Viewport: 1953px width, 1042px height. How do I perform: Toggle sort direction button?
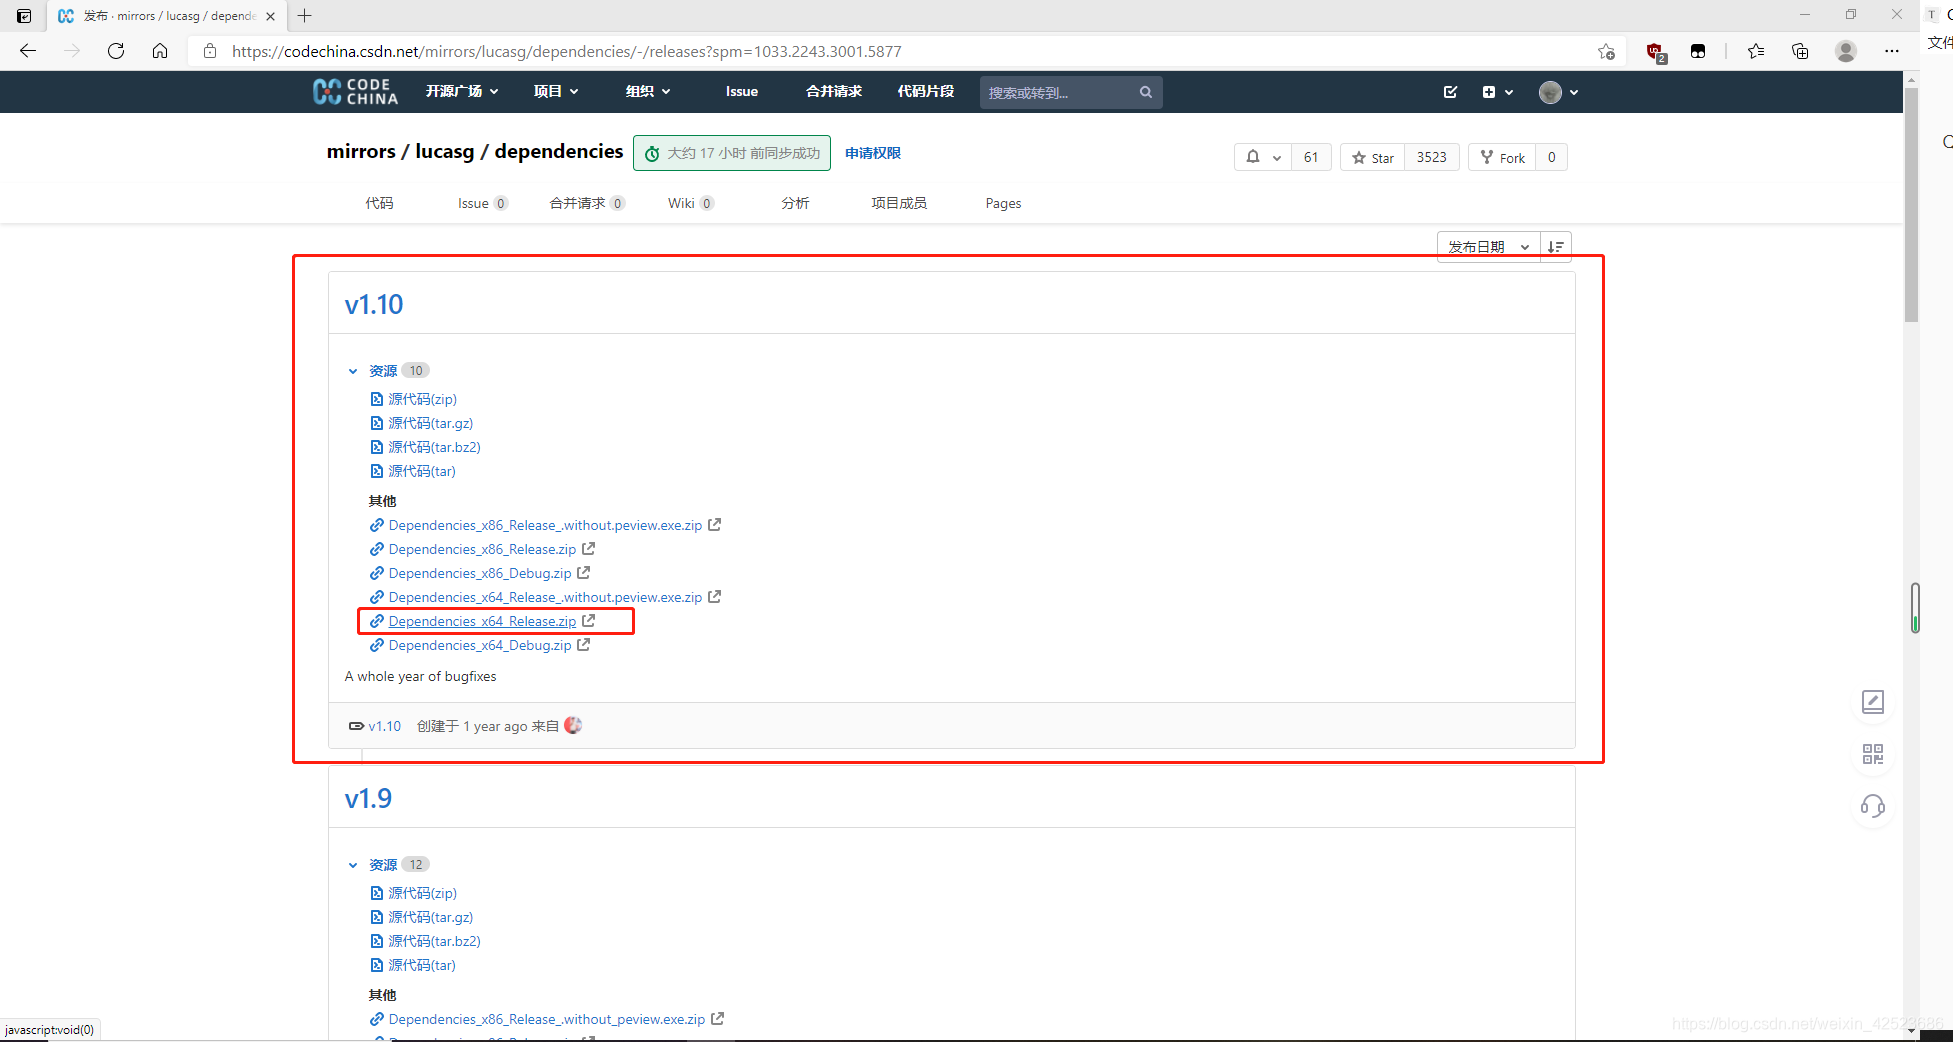[1556, 247]
